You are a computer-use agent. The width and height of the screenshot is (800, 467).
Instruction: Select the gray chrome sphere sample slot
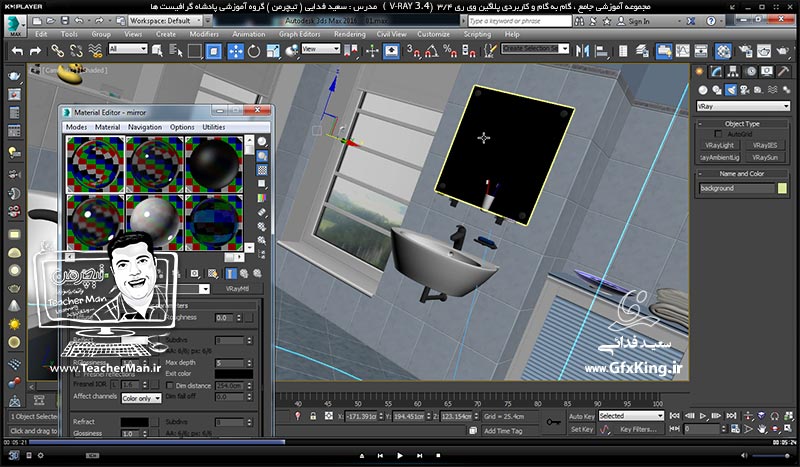click(155, 222)
